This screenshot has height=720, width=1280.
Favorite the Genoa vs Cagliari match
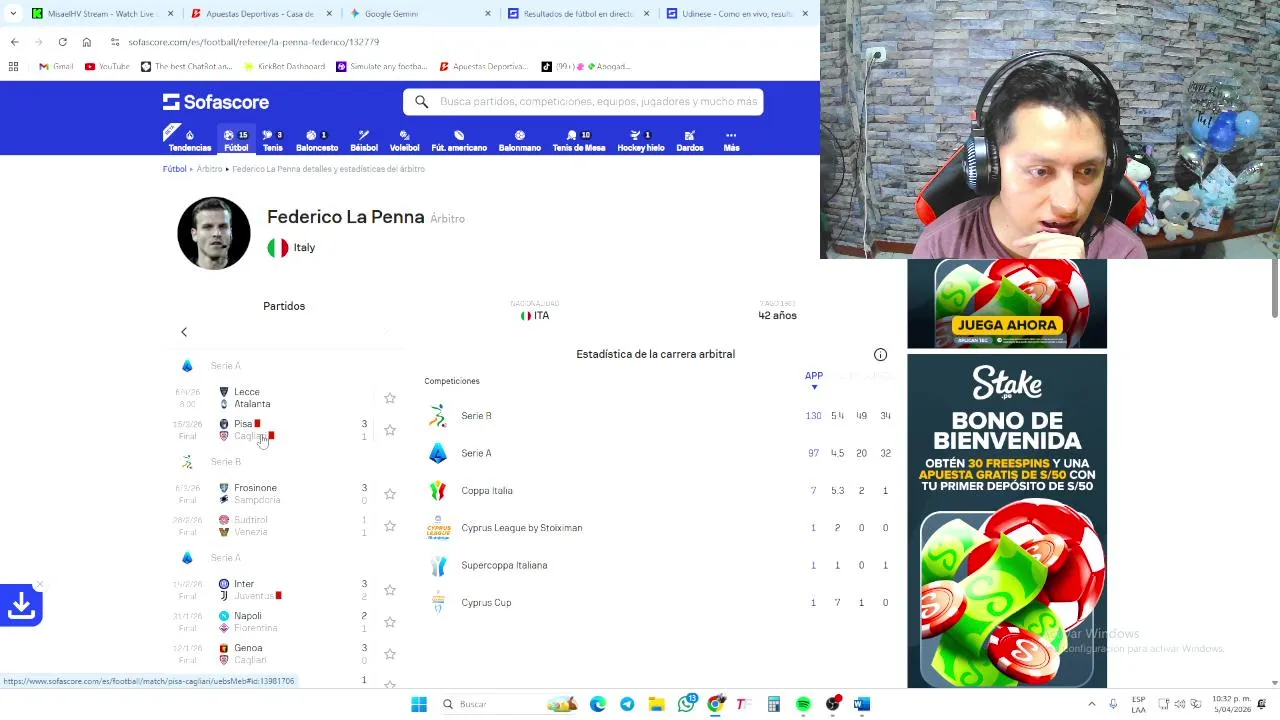[390, 654]
